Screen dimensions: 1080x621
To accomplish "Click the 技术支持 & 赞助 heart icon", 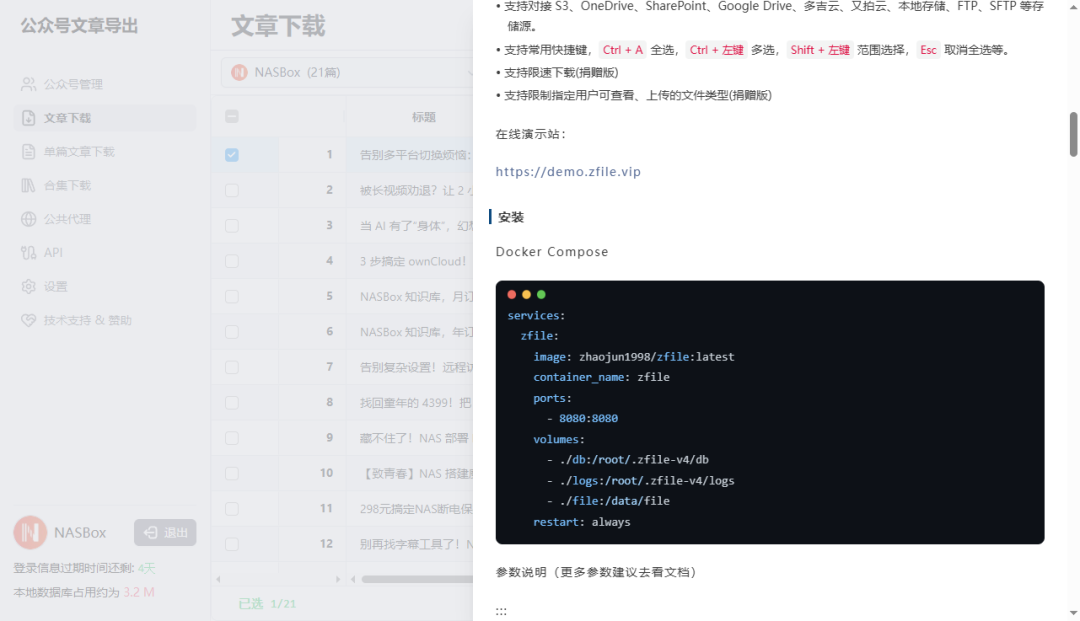I will 29,321.
